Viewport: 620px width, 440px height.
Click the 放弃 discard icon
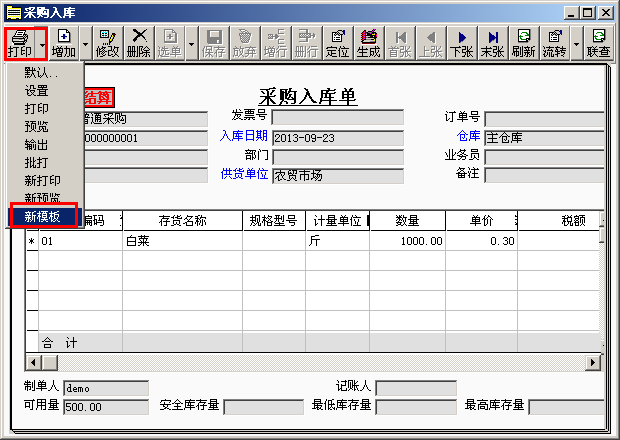[245, 43]
